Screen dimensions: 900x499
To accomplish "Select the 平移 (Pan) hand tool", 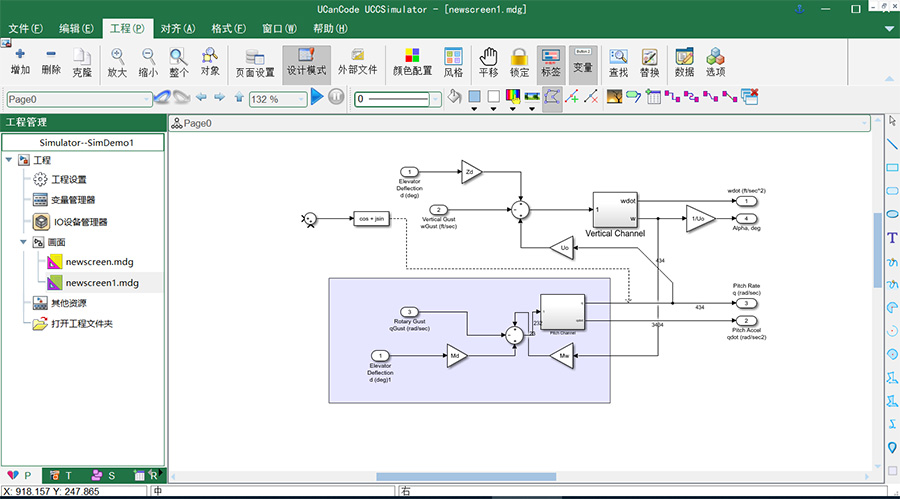I will (x=488, y=62).
